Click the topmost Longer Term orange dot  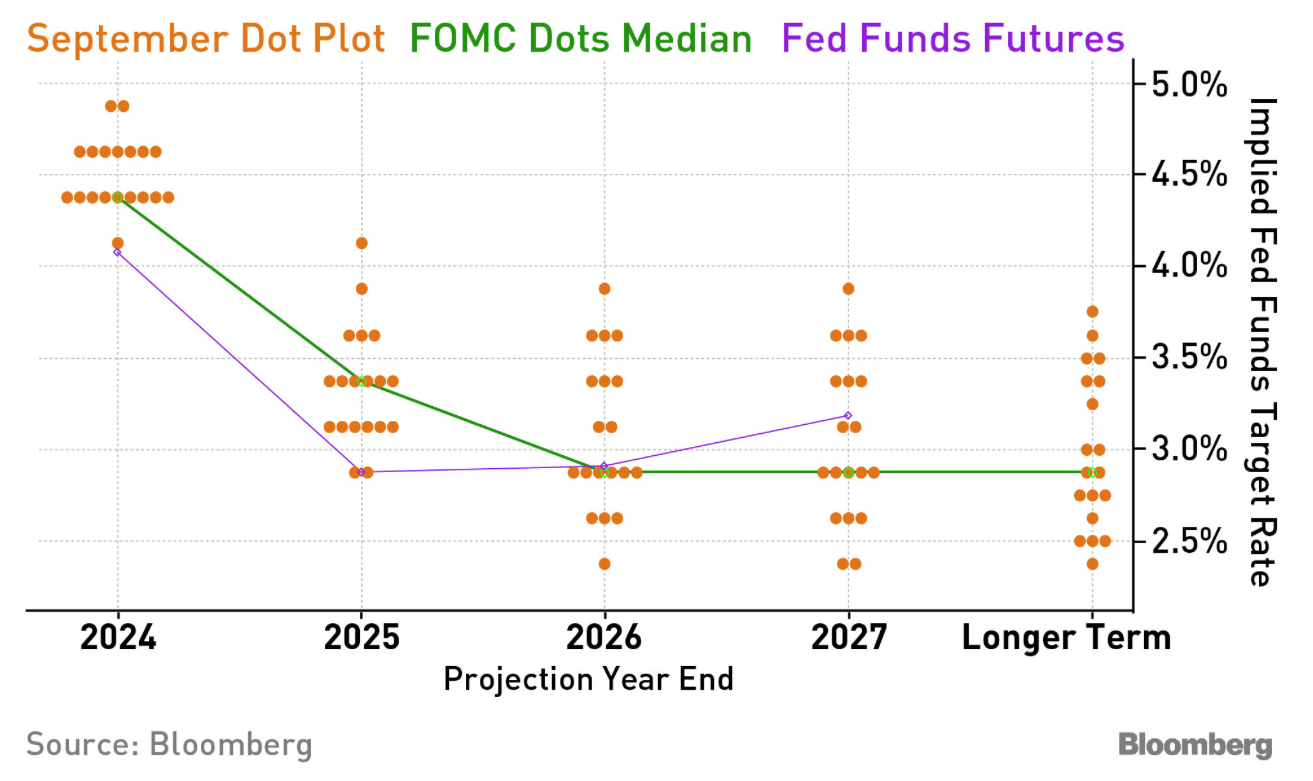click(1092, 312)
